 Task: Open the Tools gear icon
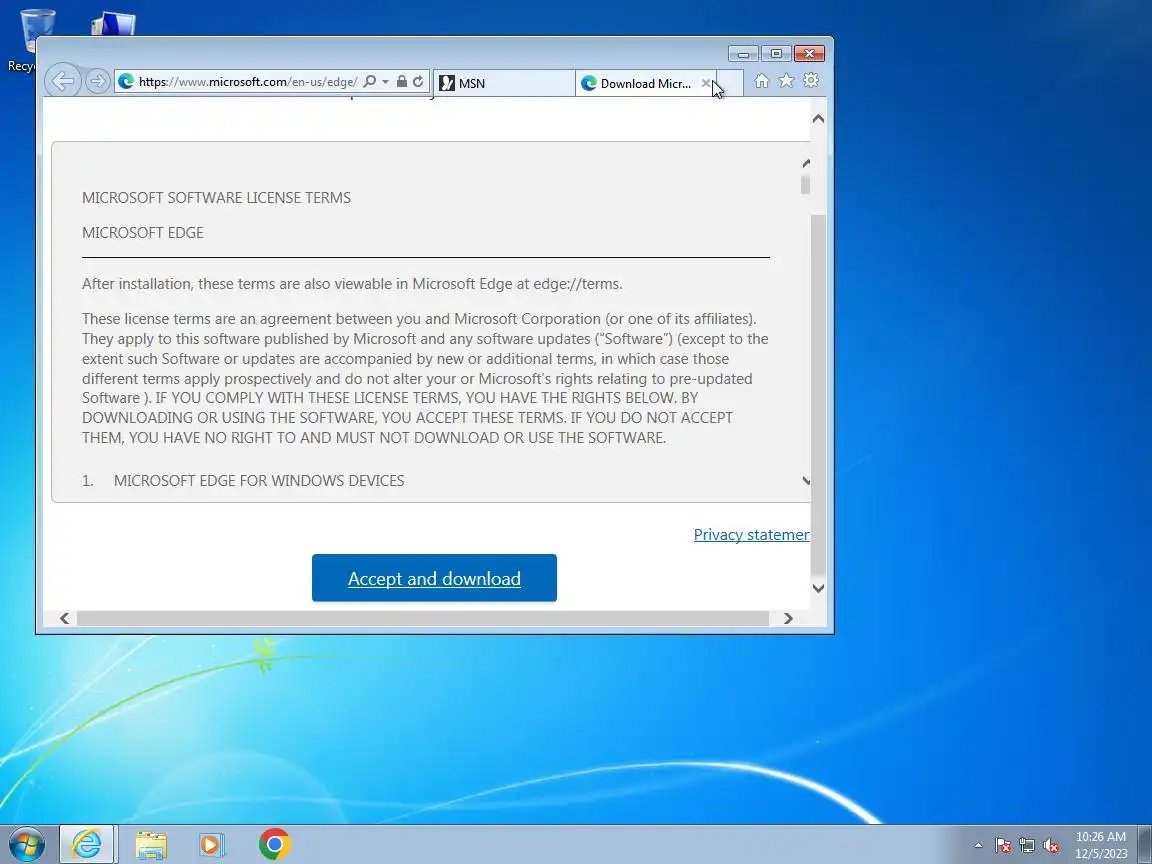coord(811,81)
